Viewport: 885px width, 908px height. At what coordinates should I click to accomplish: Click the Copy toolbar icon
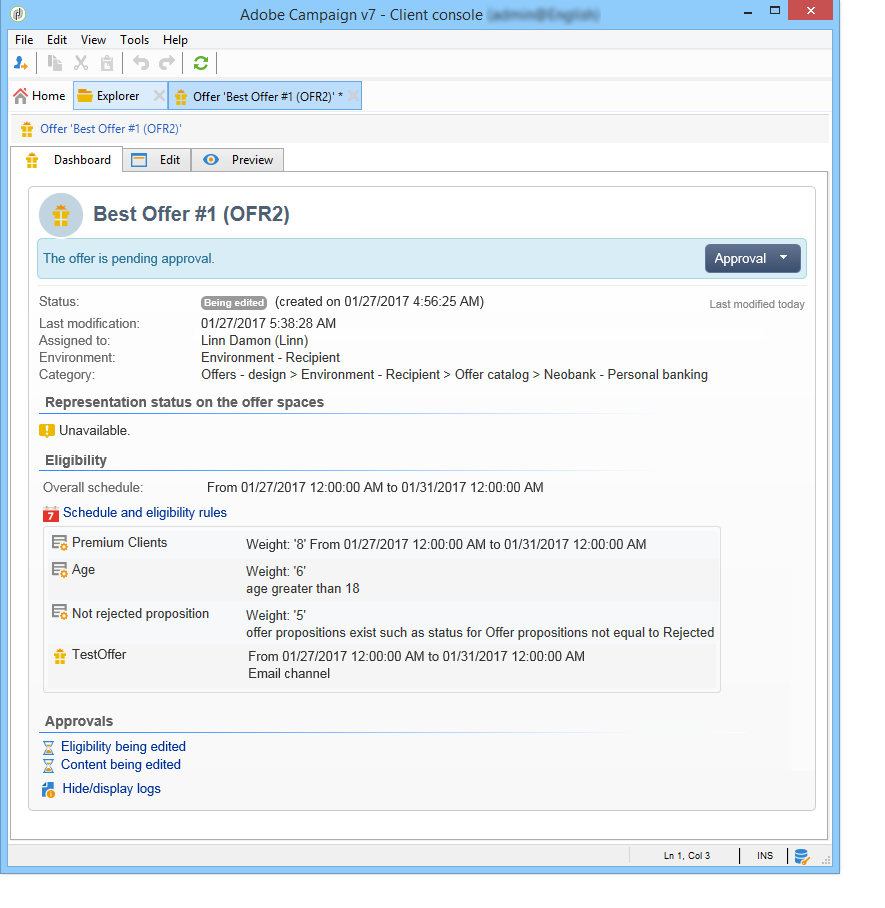coord(55,63)
